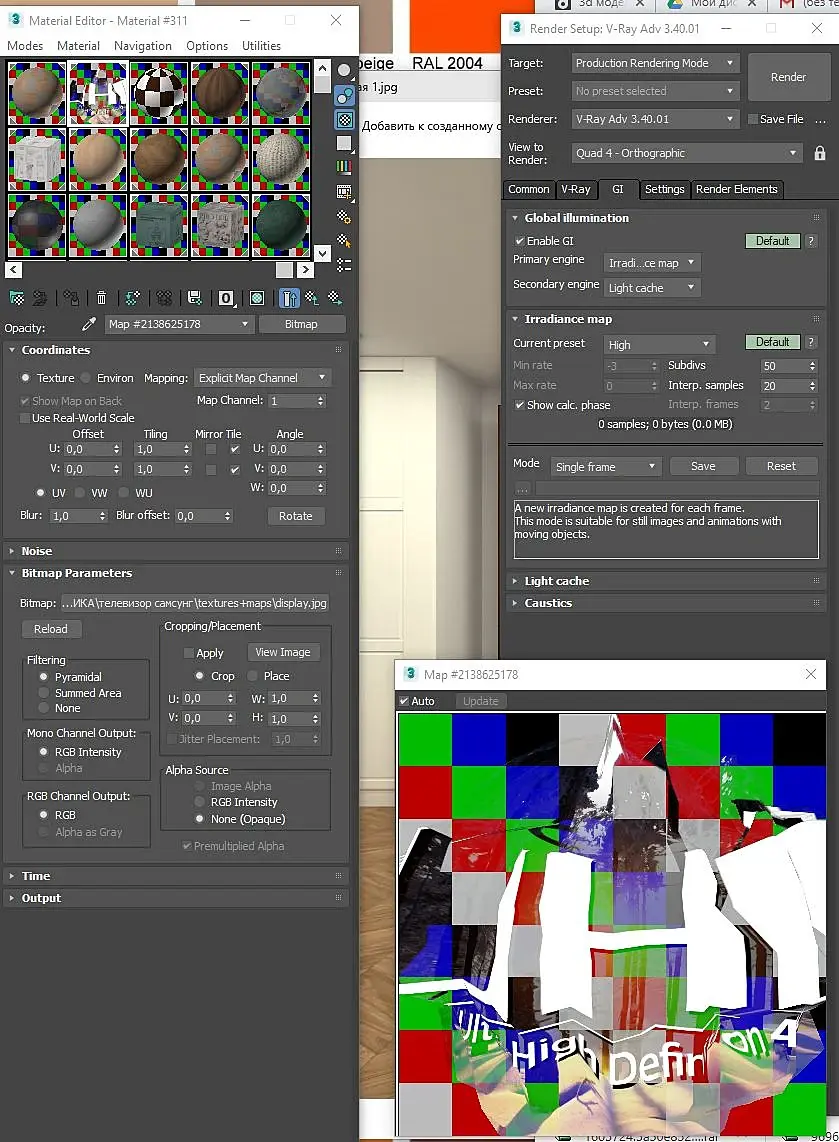
Task: Click the View Image button
Action: [283, 652]
